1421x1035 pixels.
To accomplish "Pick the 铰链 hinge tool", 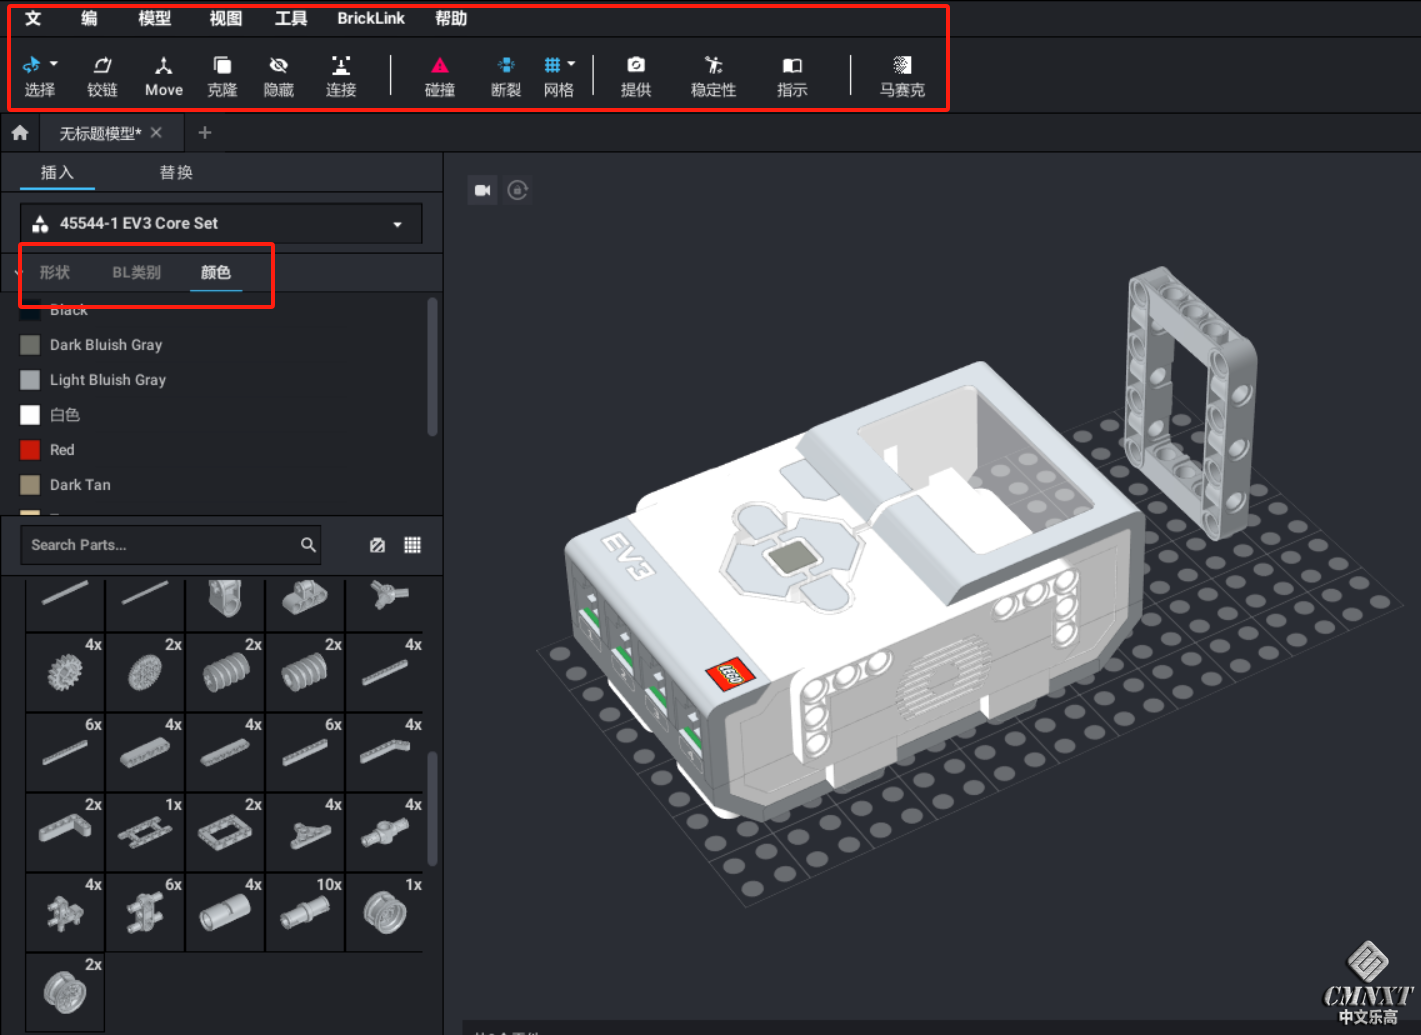I will coord(102,76).
